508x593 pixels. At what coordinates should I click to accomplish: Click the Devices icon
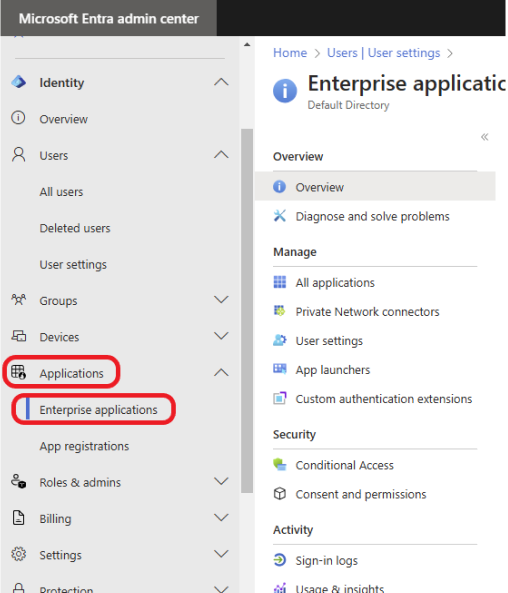pos(19,336)
